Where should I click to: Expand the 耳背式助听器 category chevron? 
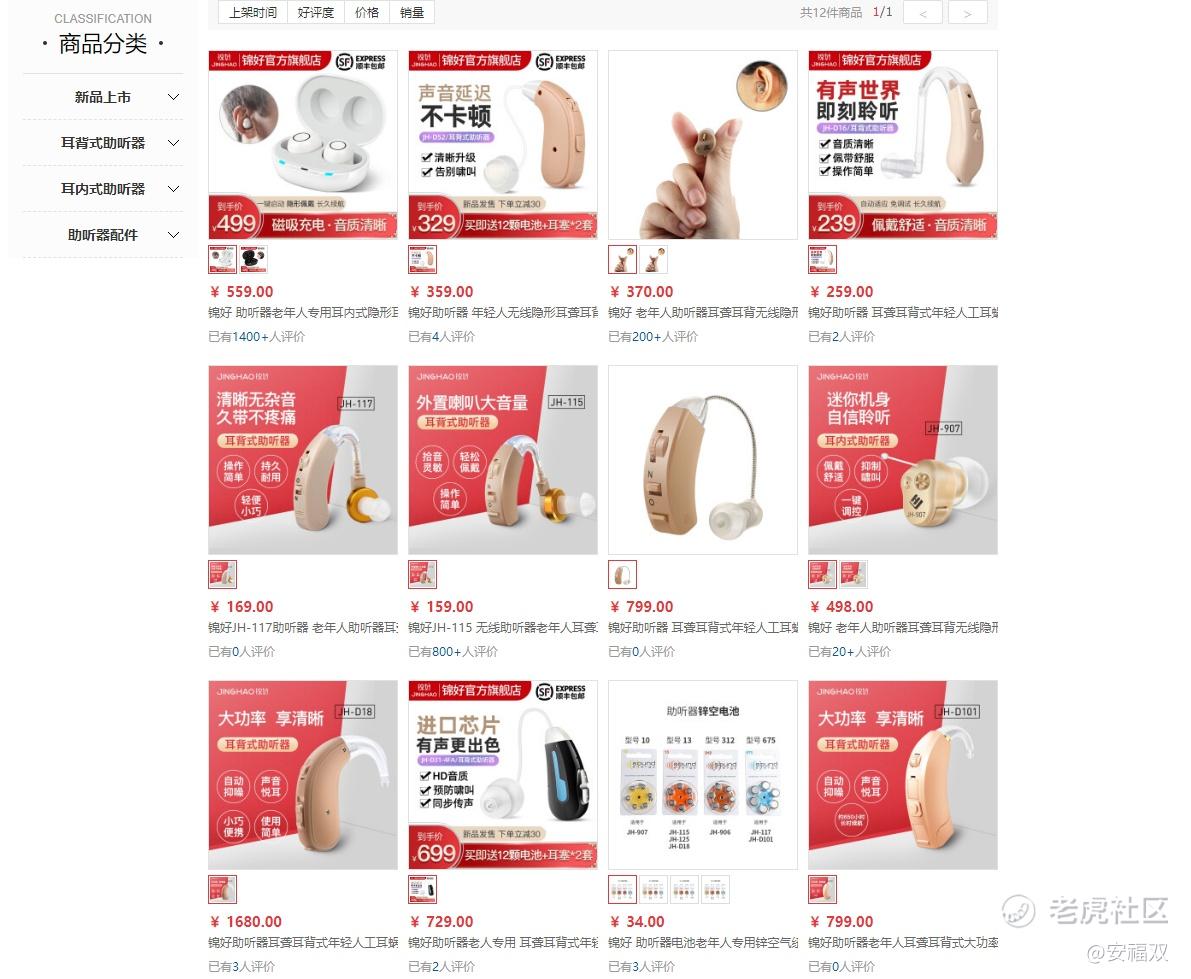(x=173, y=143)
